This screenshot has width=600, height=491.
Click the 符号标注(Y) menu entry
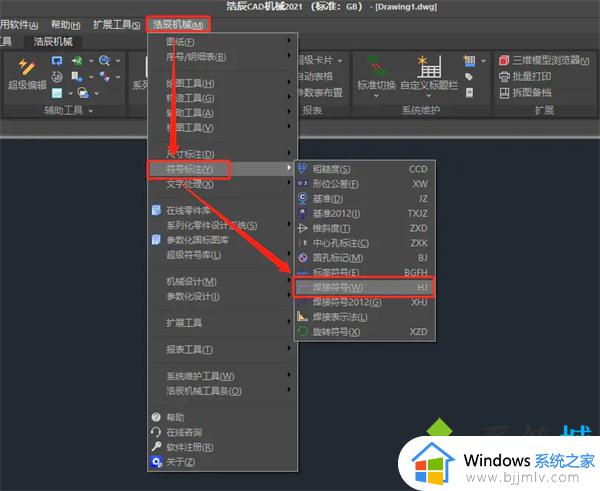222,169
